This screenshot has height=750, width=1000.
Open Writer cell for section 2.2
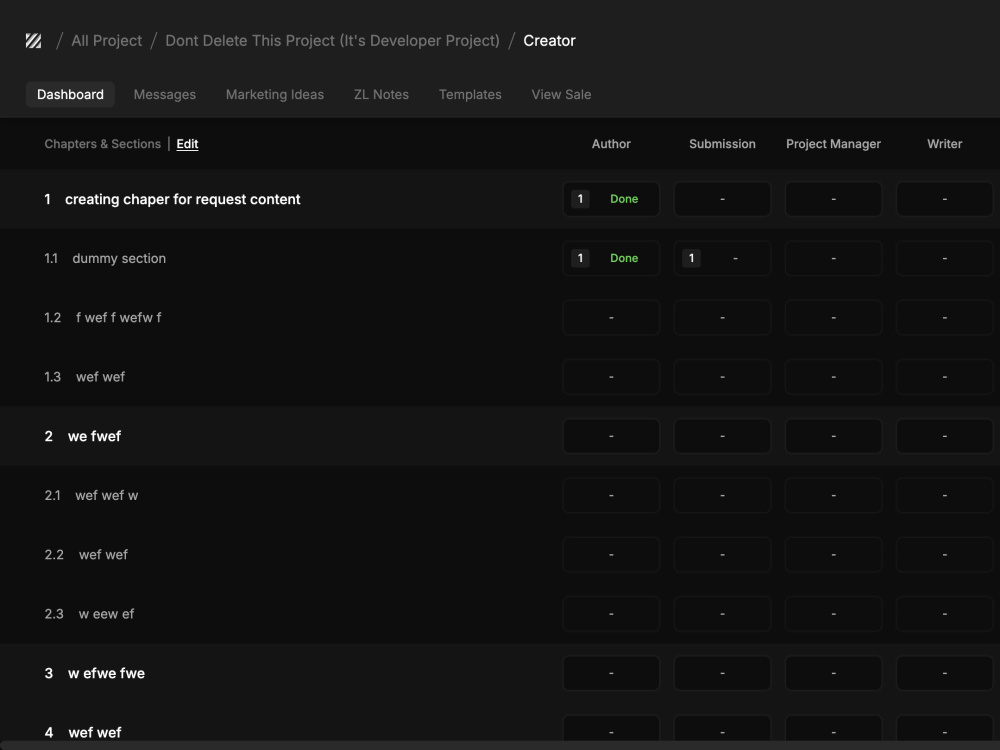point(945,555)
